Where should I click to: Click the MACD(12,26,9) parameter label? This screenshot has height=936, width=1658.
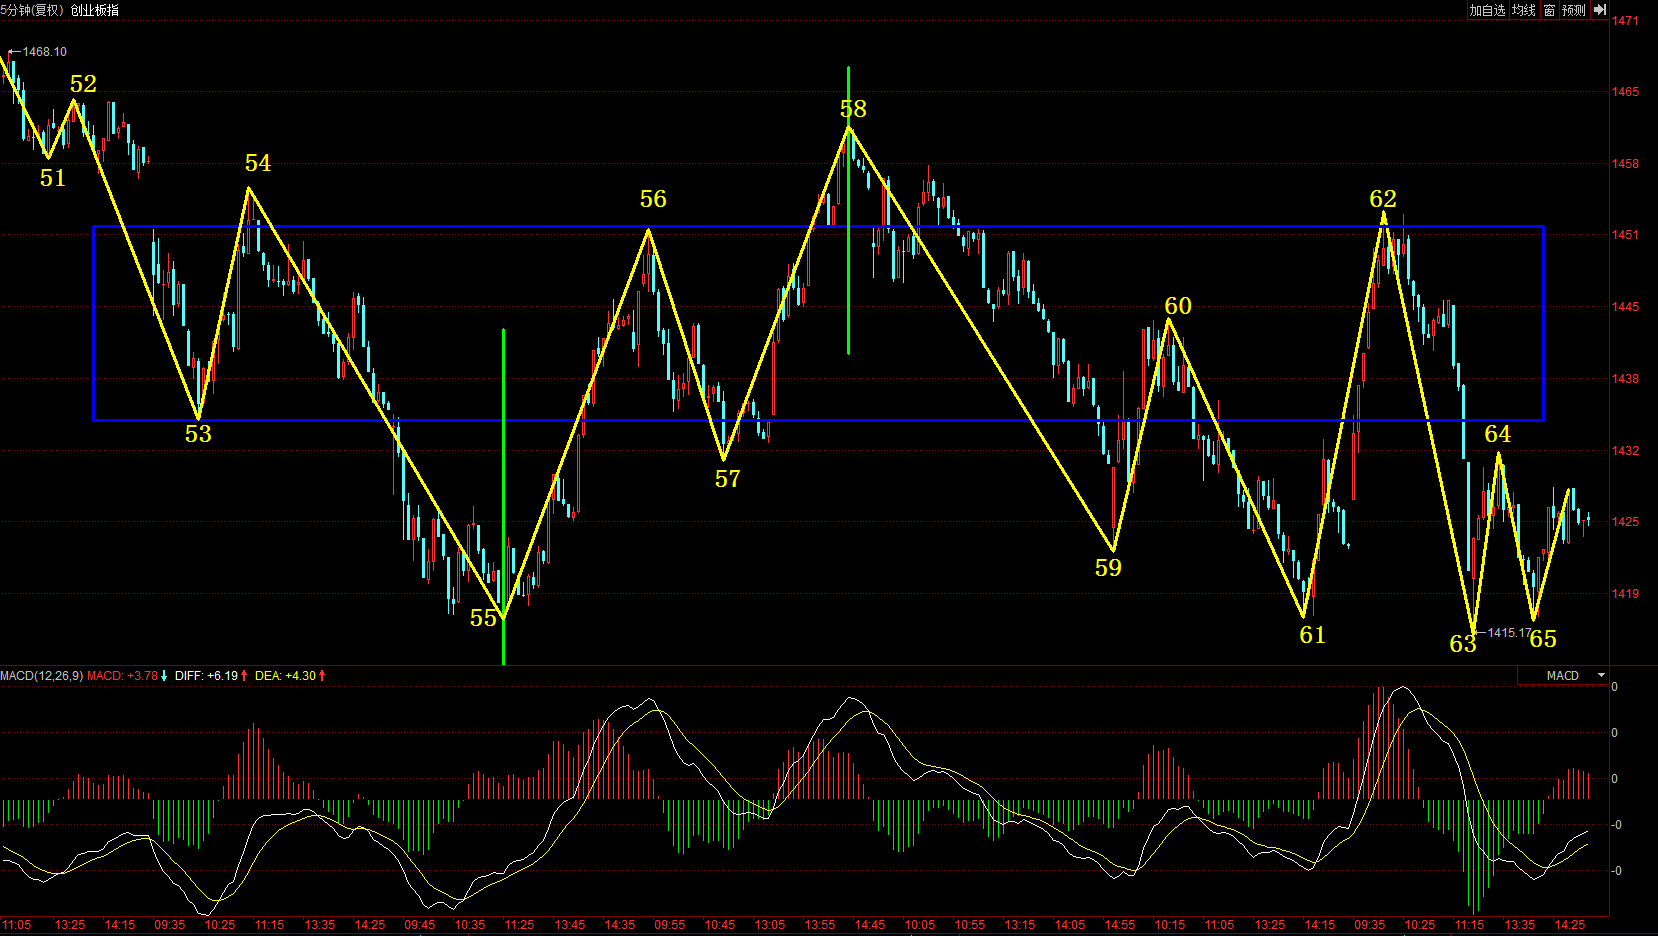coord(41,676)
